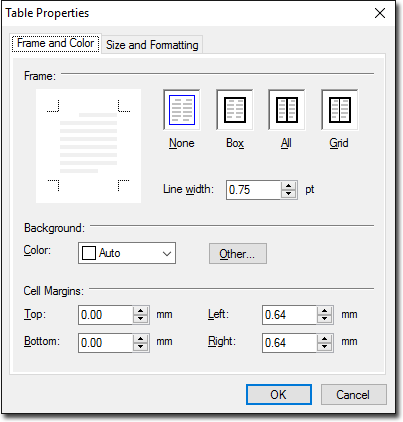This screenshot has height=422, width=403.
Task: Decrease the Right cell margin
Action: (x=325, y=347)
